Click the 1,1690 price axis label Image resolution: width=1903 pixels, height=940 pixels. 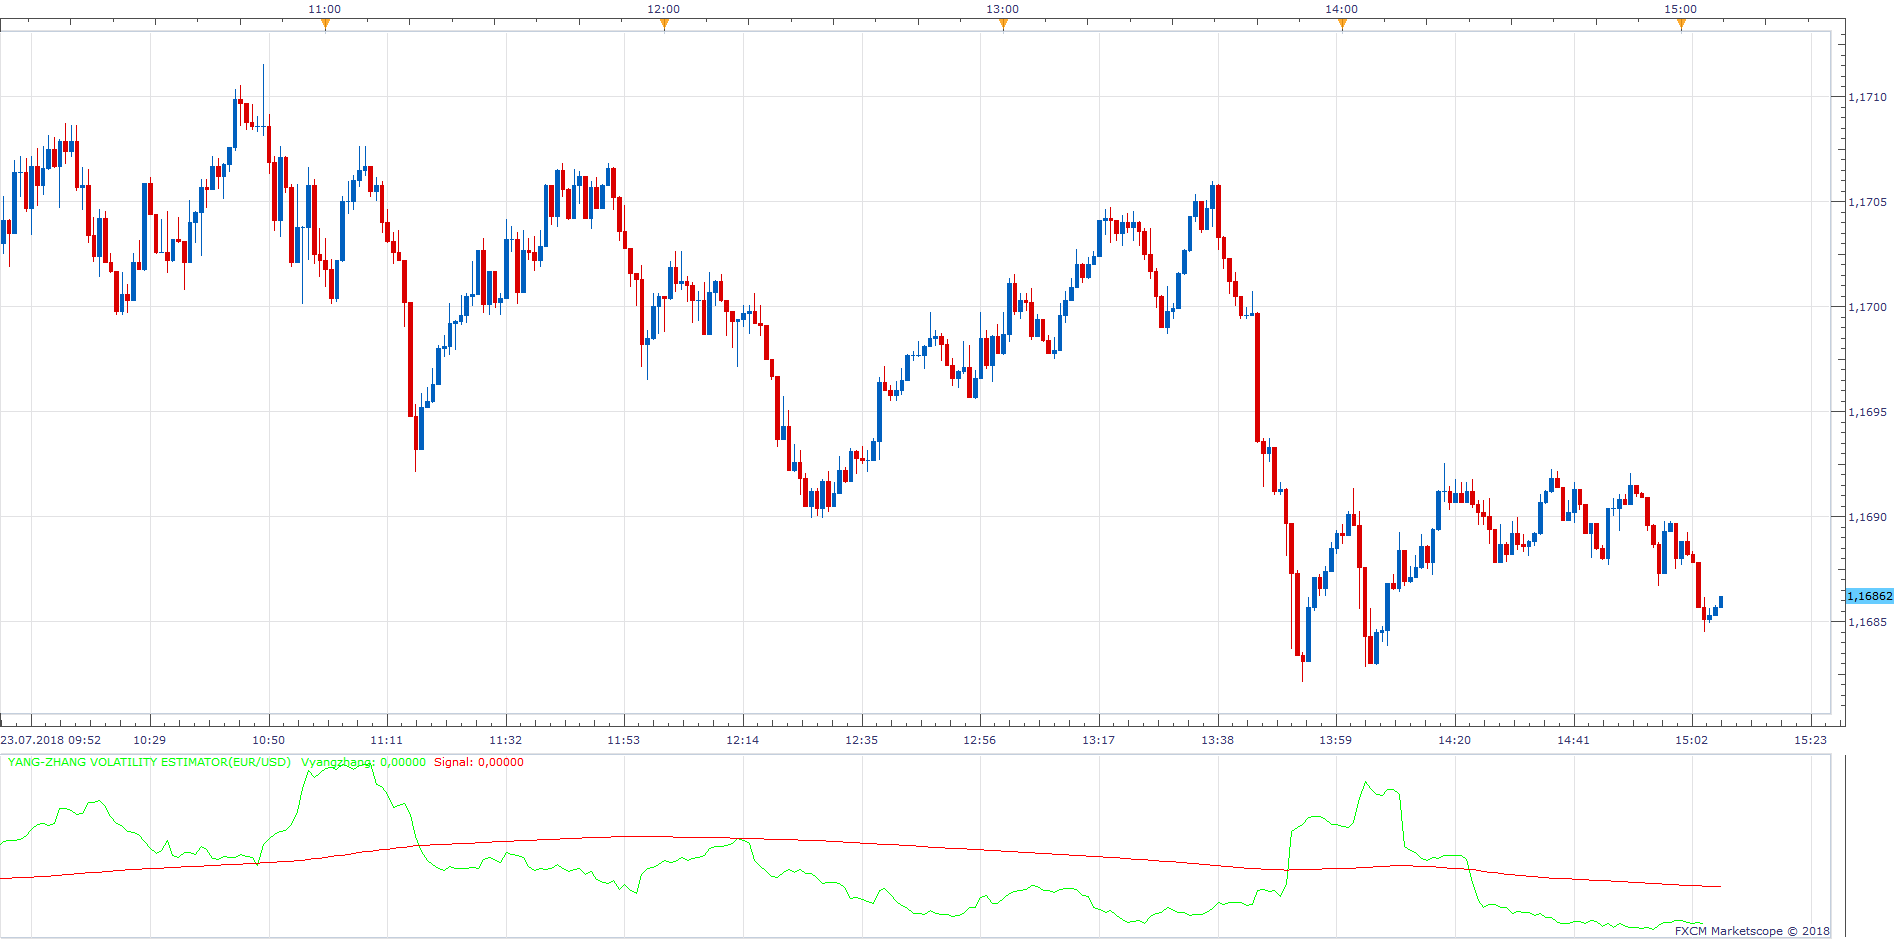1867,517
